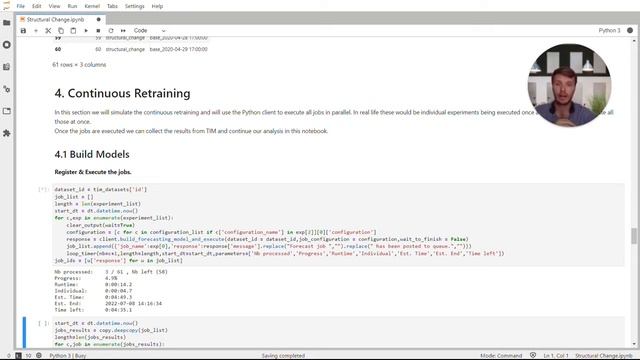Screen dimensions: 640x360
Task: Copy the selected cell
Action: coord(61,31)
